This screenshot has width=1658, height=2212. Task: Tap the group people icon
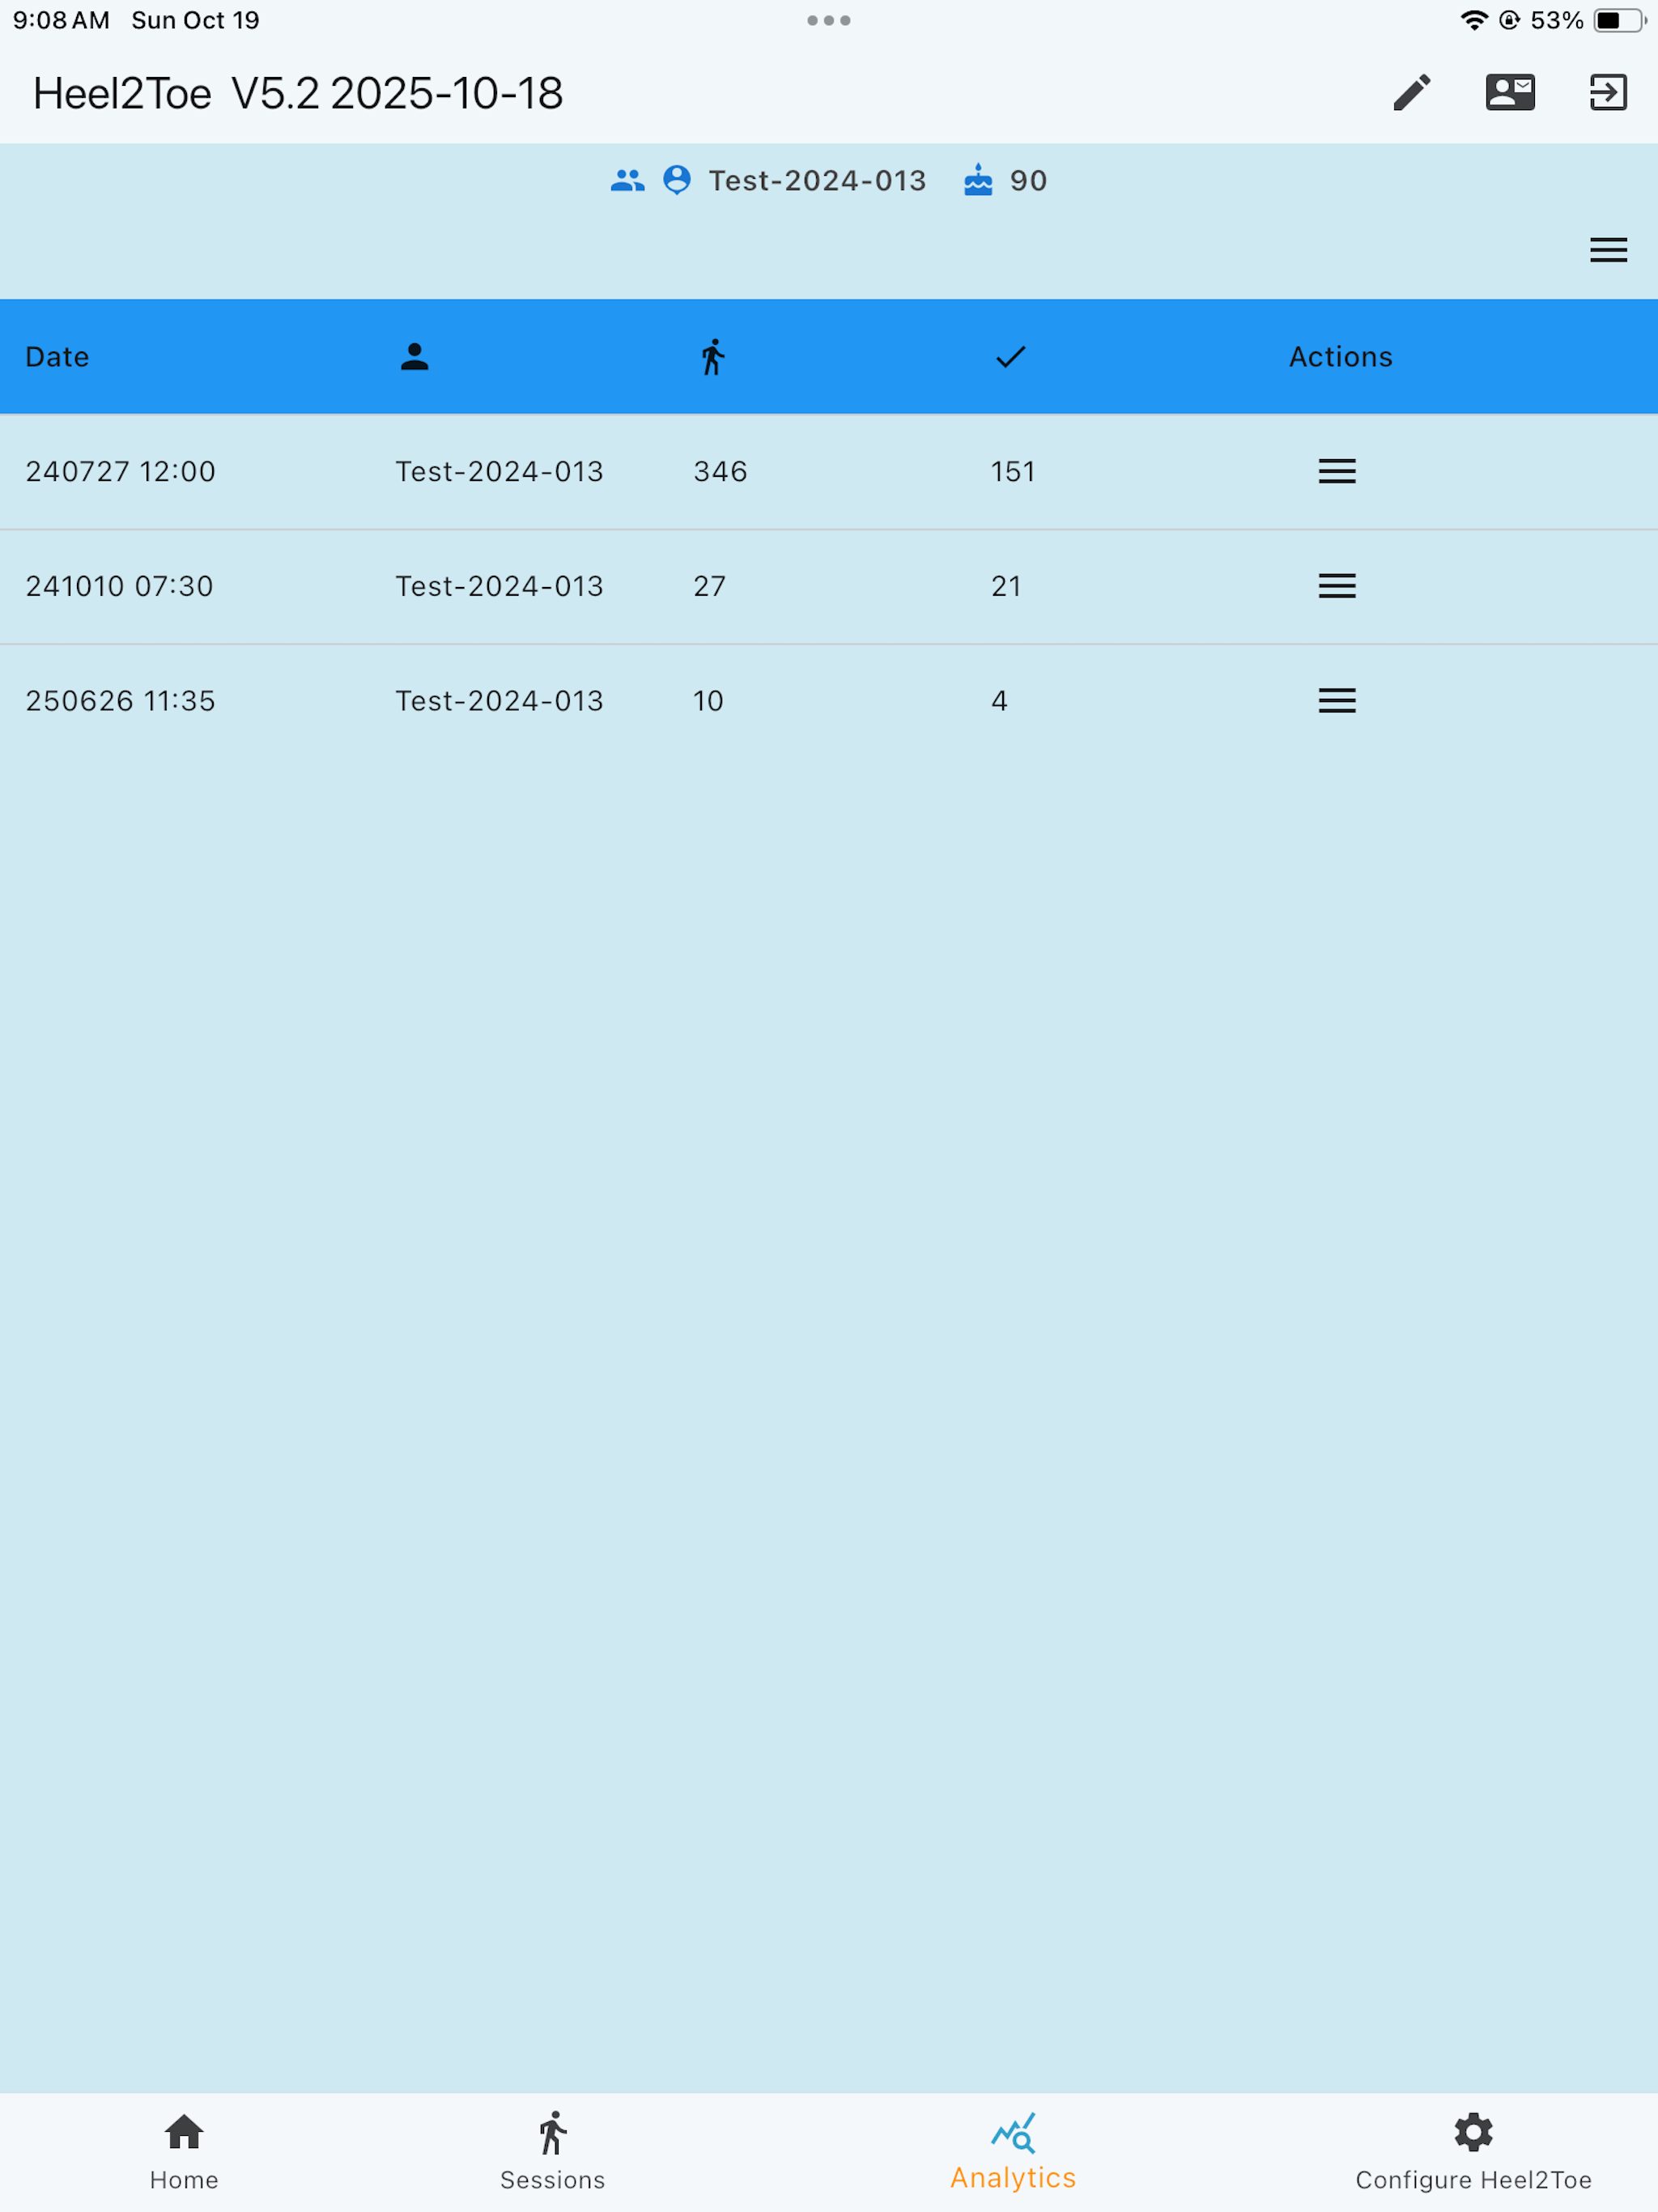click(x=628, y=181)
